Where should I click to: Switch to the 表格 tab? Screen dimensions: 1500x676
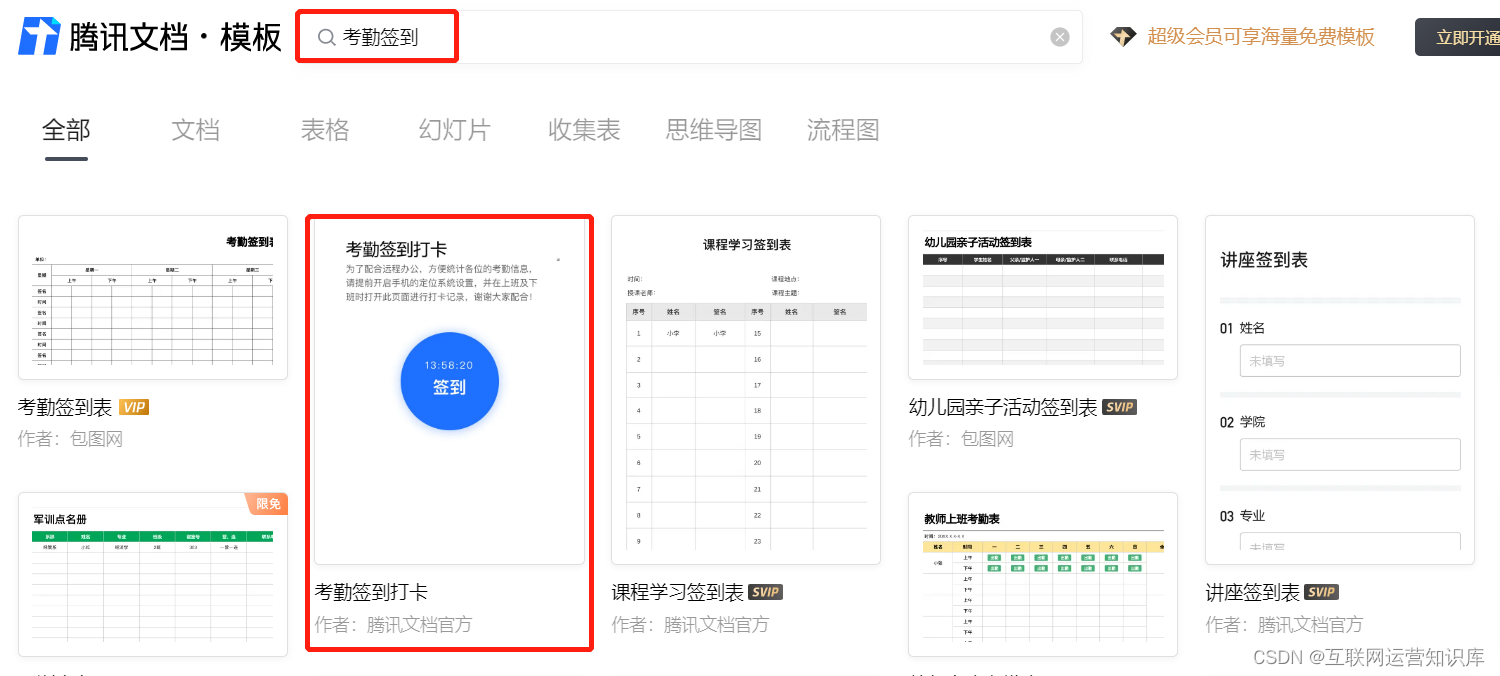click(324, 129)
